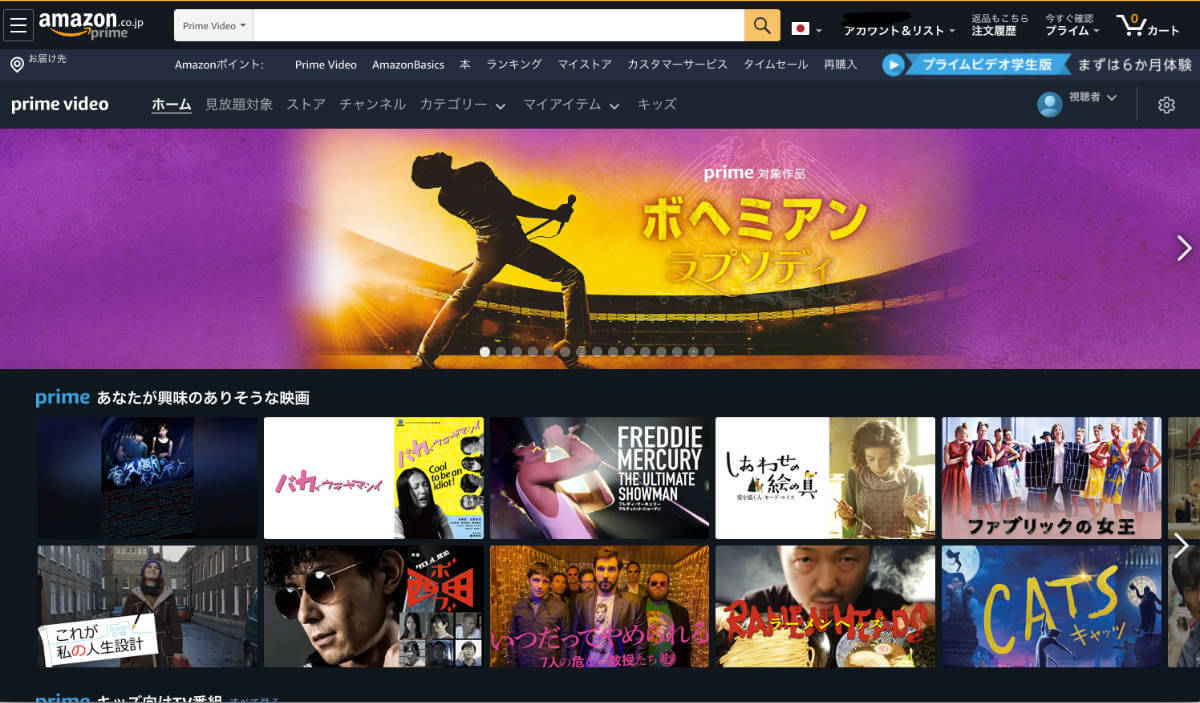Image resolution: width=1200 pixels, height=703 pixels.
Task: Click the search magnifier button
Action: (x=760, y=24)
